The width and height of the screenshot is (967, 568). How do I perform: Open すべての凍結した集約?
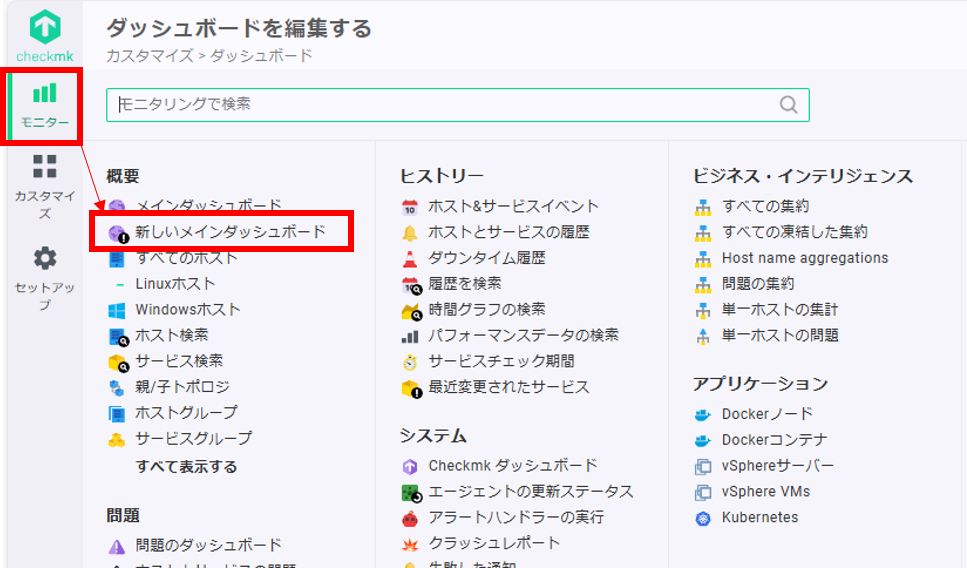pos(795,232)
